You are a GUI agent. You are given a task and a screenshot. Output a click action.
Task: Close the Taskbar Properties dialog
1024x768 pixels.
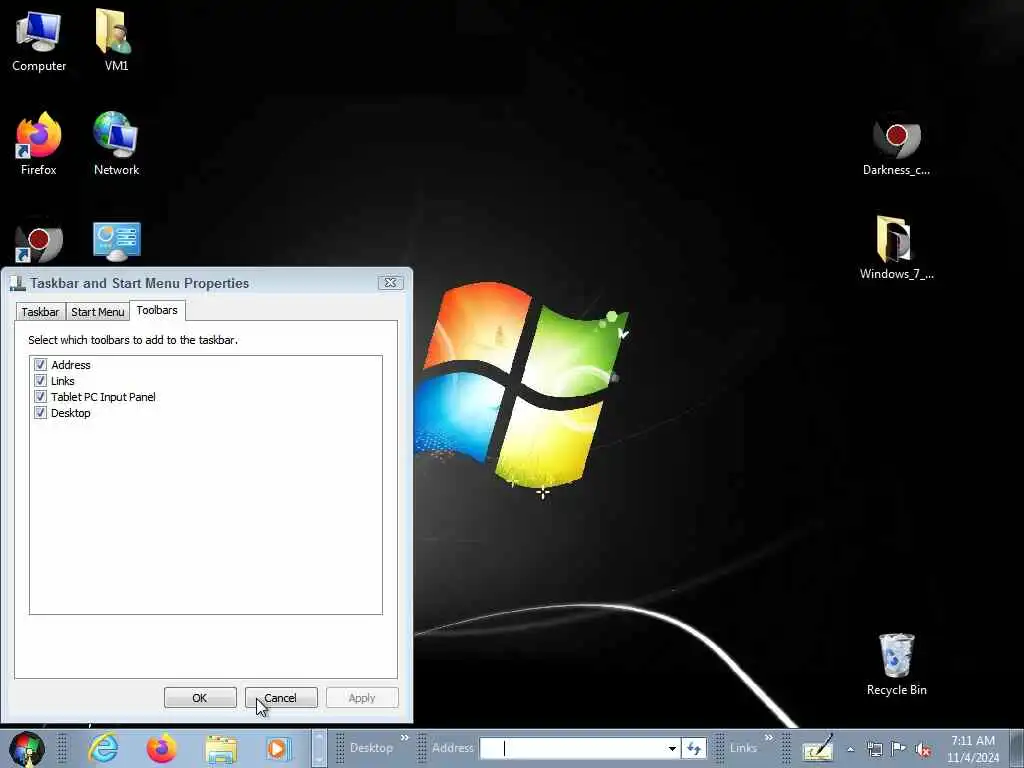[390, 282]
